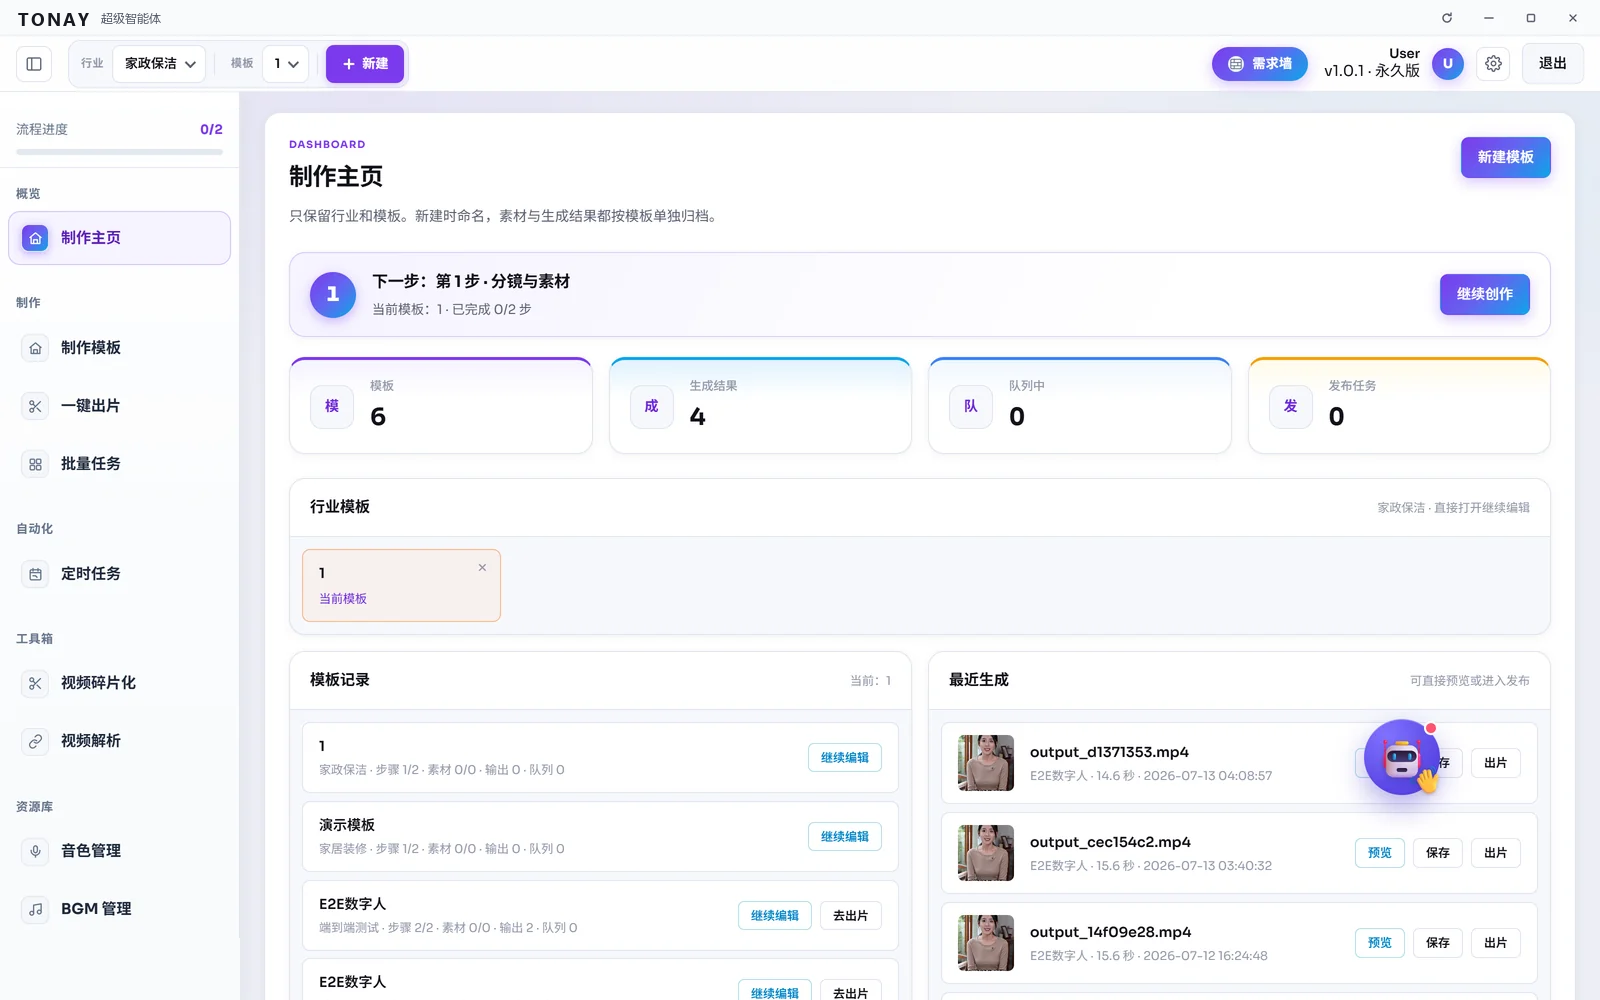Click the 新建模板 button

[1506, 158]
